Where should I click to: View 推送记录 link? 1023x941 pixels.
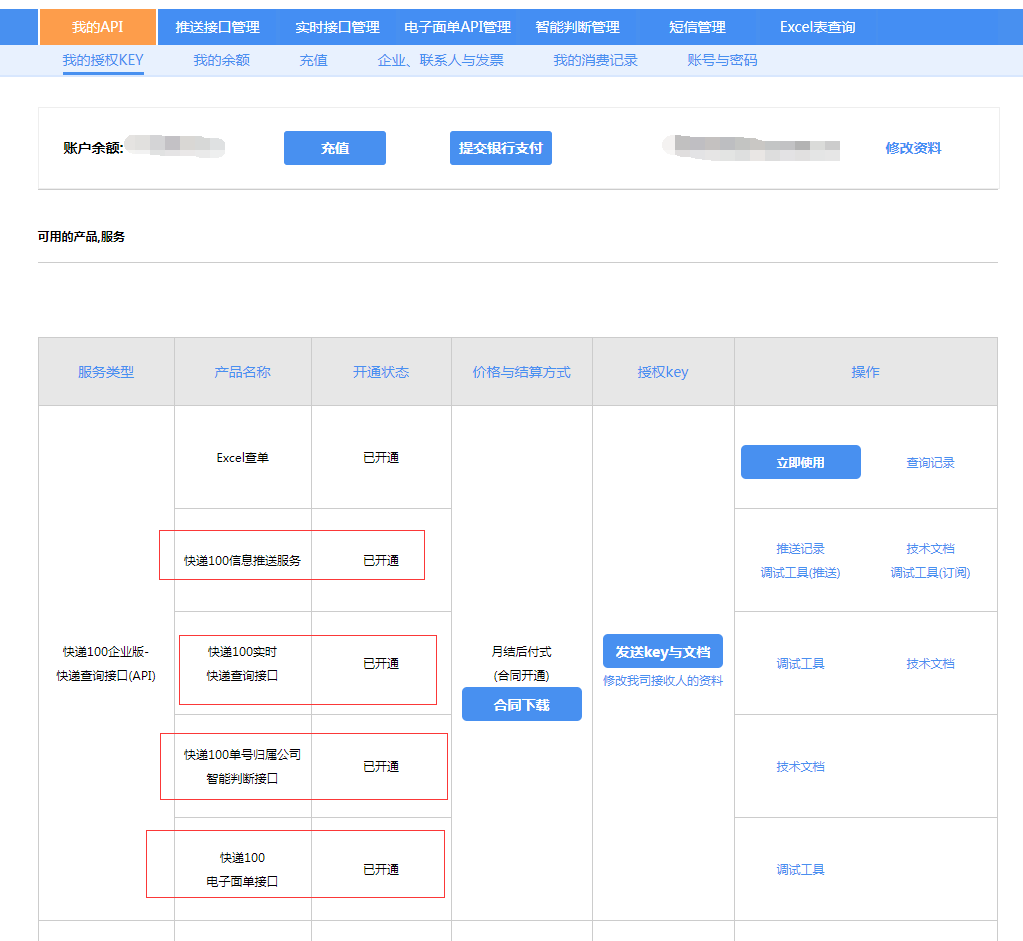[801, 548]
